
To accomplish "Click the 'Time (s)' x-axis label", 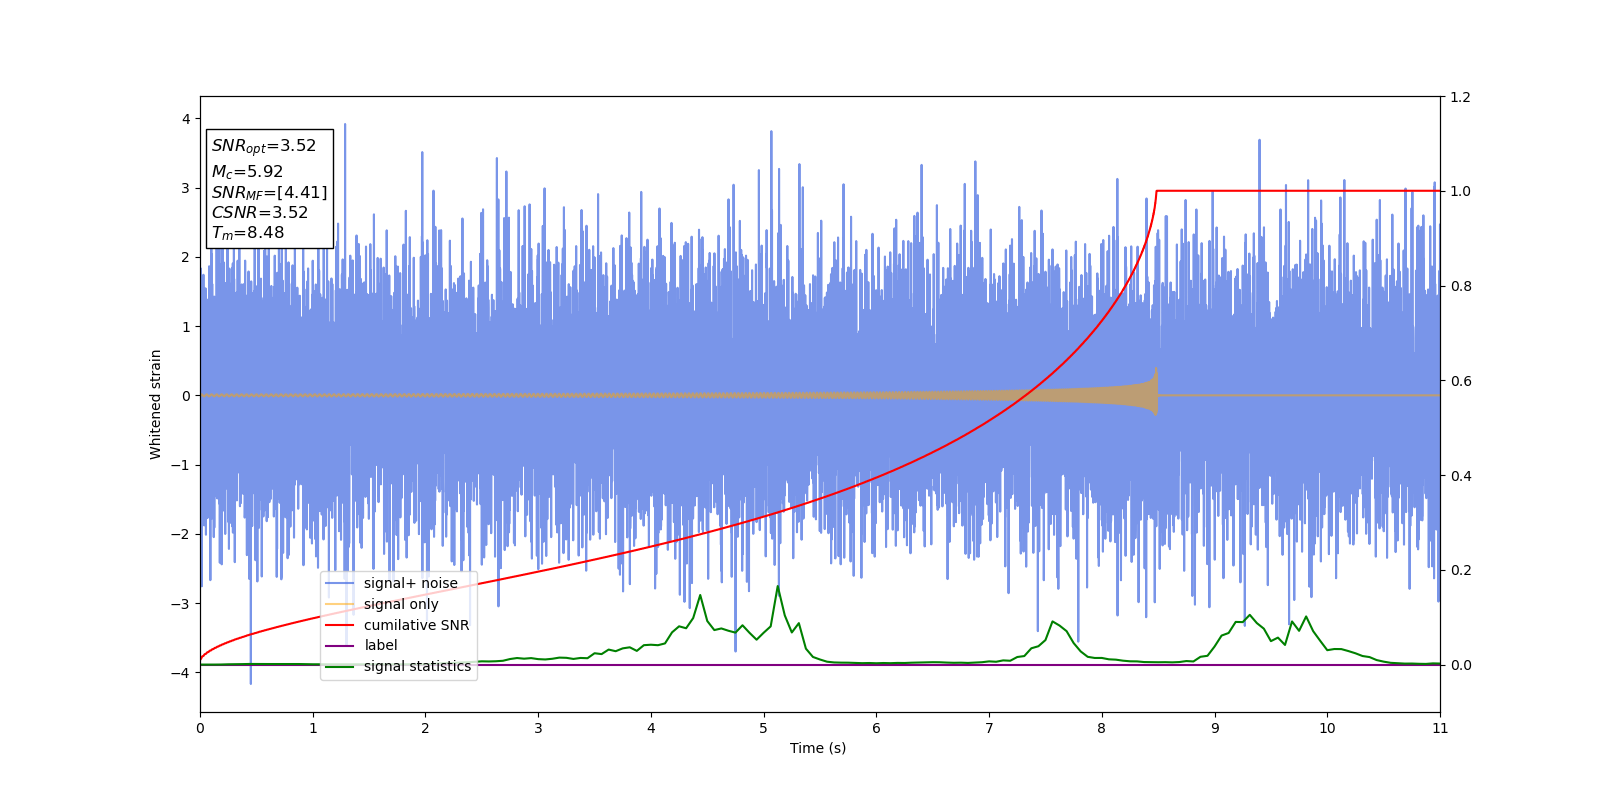I will pyautogui.click(x=818, y=748).
